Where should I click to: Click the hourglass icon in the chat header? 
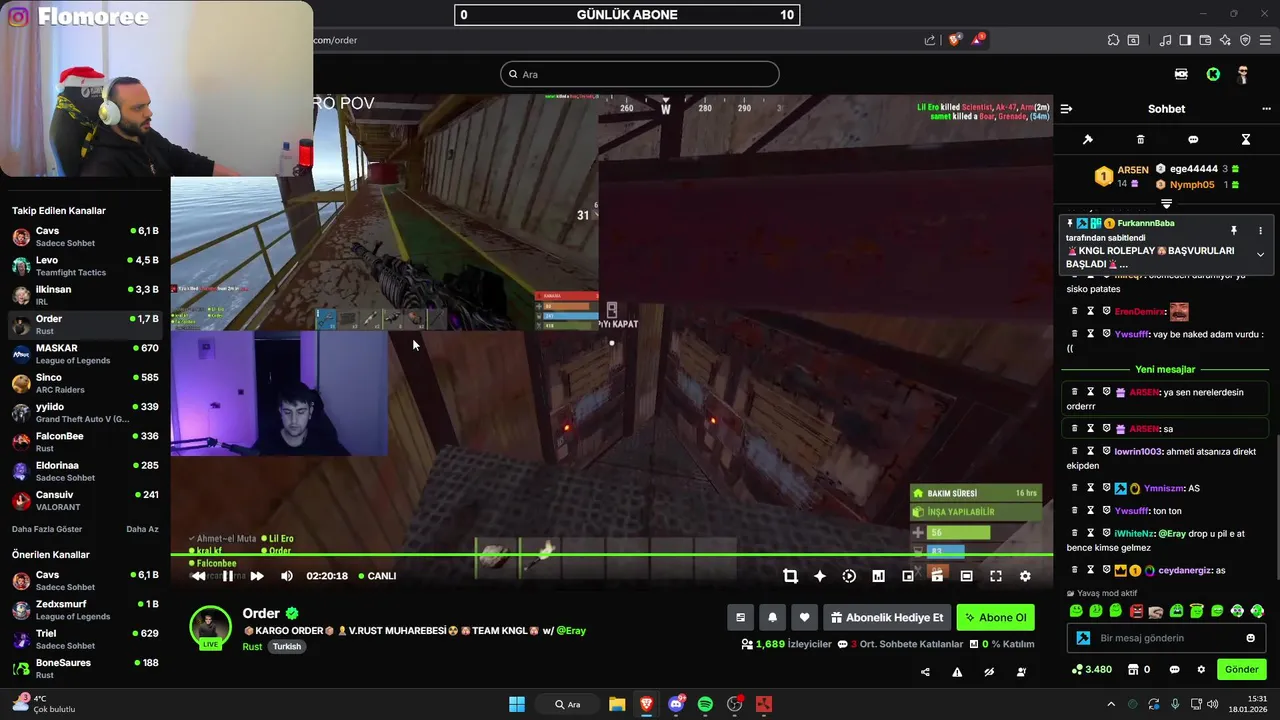pyautogui.click(x=1246, y=140)
